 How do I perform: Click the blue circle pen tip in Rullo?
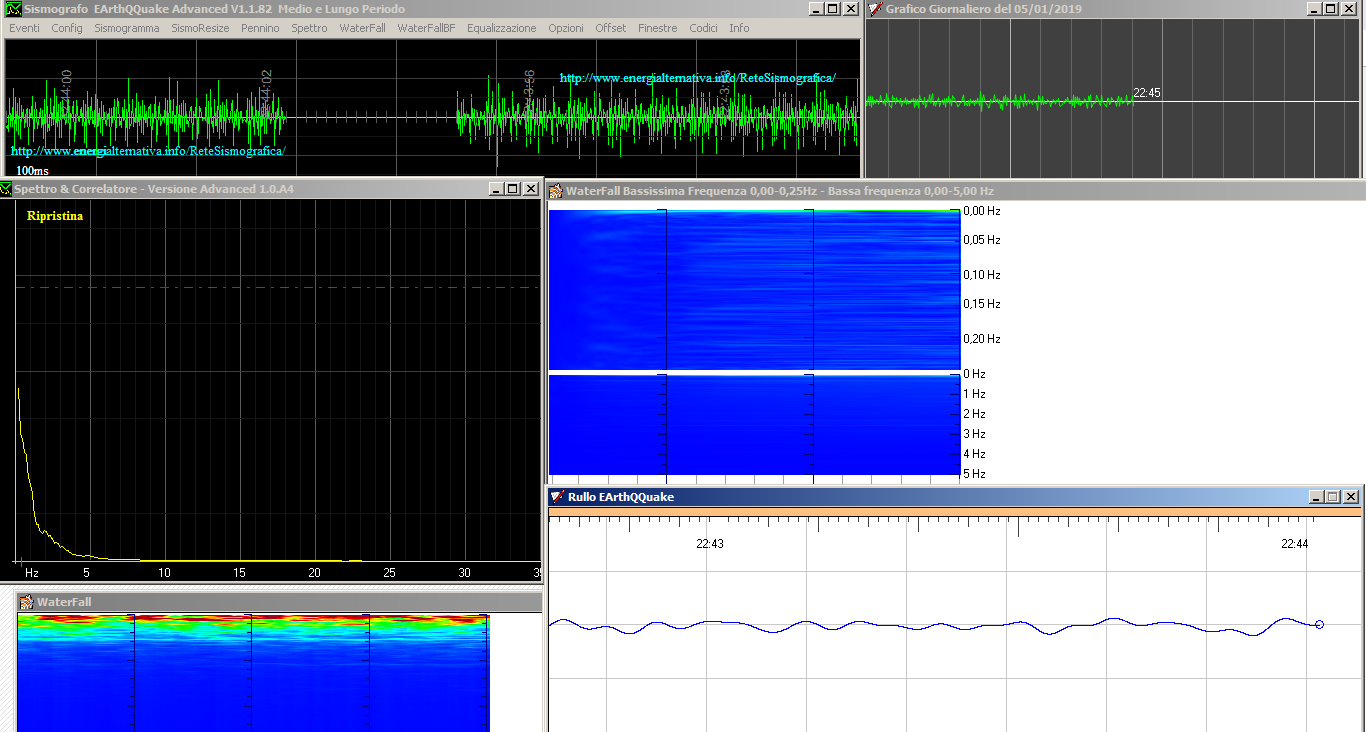(1319, 625)
